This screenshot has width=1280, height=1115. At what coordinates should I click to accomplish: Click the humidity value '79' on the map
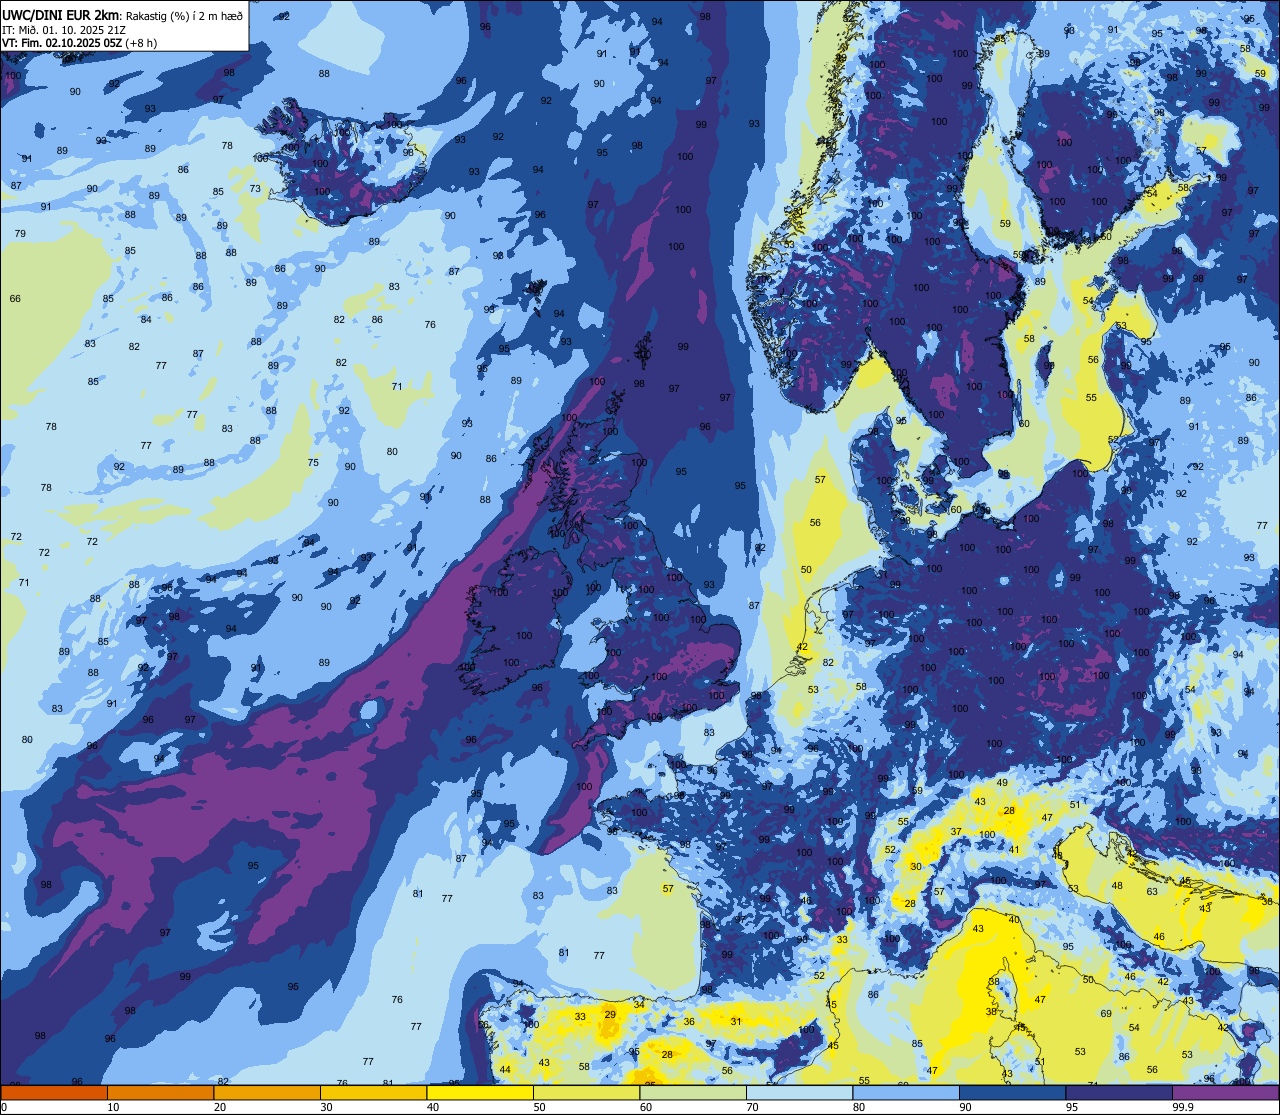click(20, 233)
